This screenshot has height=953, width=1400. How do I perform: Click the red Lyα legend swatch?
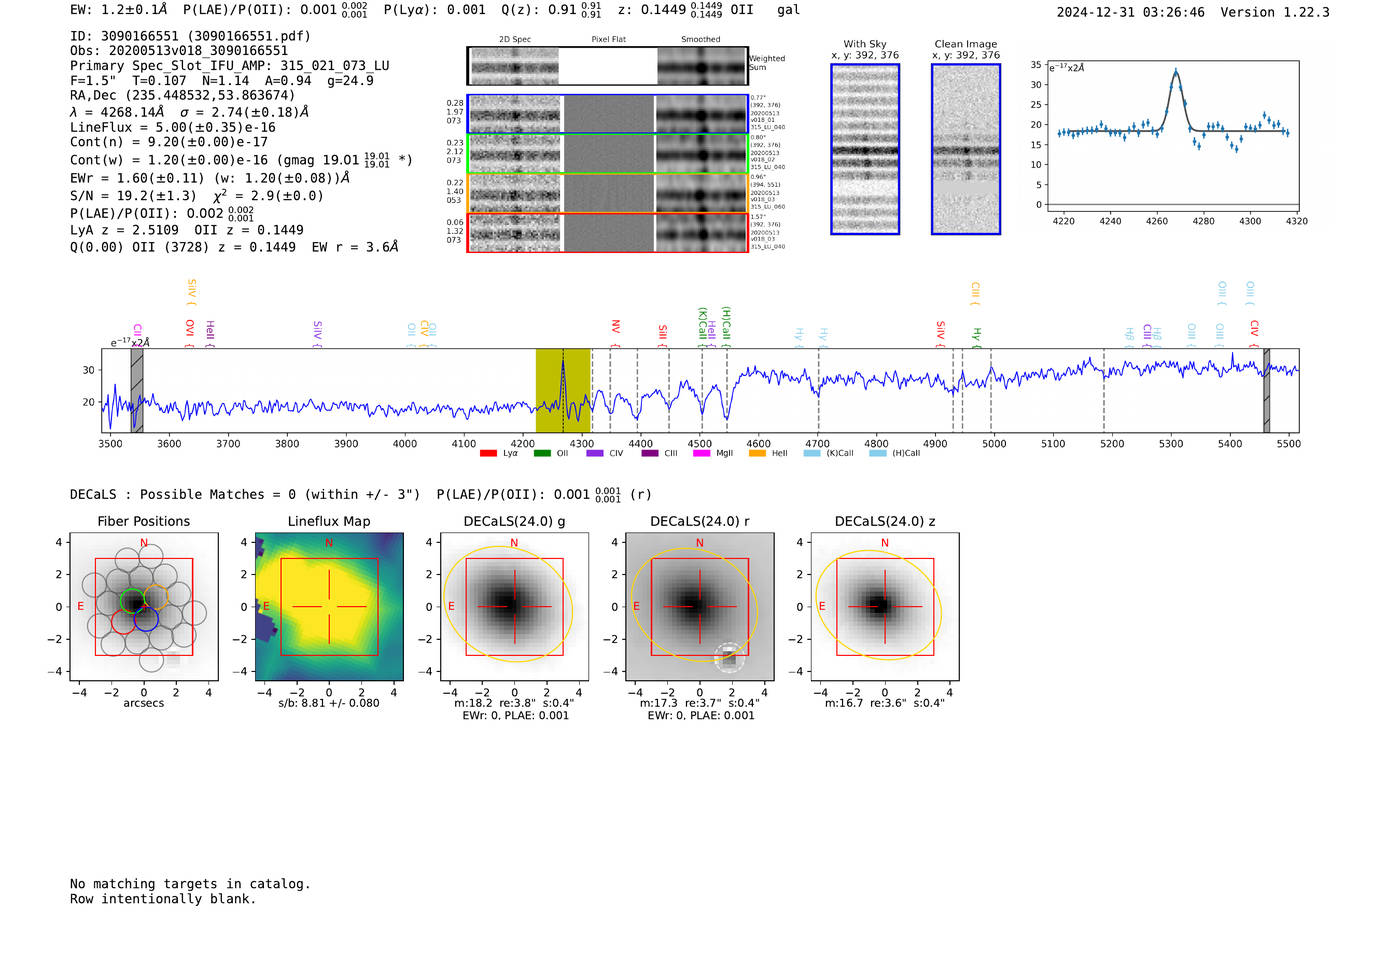[x=488, y=454]
